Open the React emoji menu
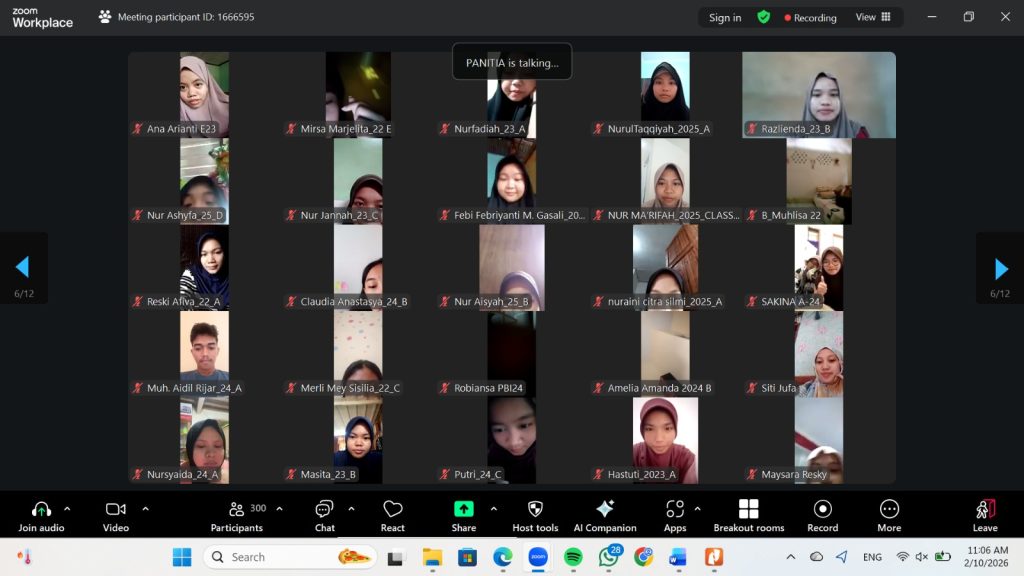1024x576 pixels. [x=393, y=515]
